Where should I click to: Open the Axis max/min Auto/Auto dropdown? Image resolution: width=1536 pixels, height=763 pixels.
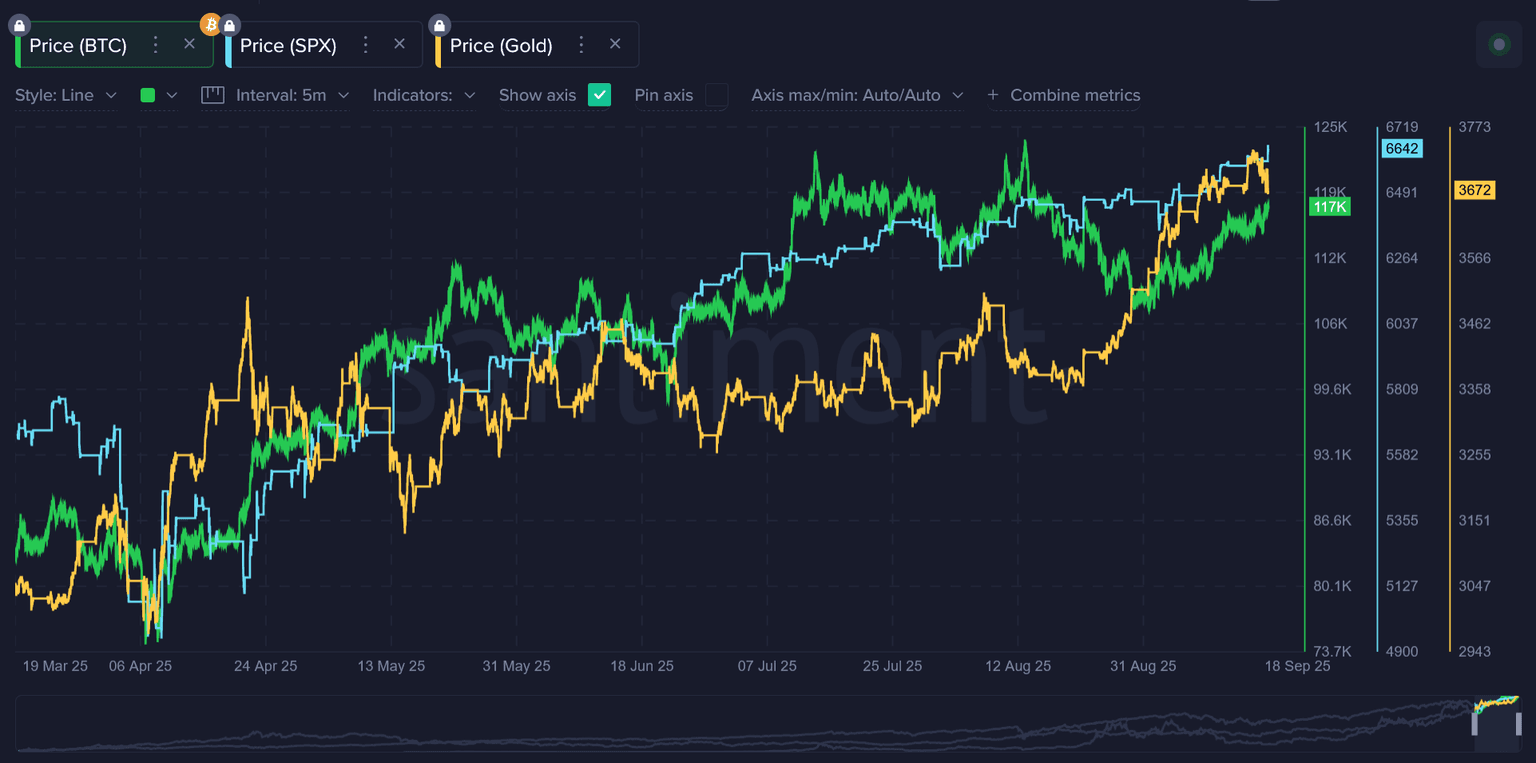tap(856, 95)
